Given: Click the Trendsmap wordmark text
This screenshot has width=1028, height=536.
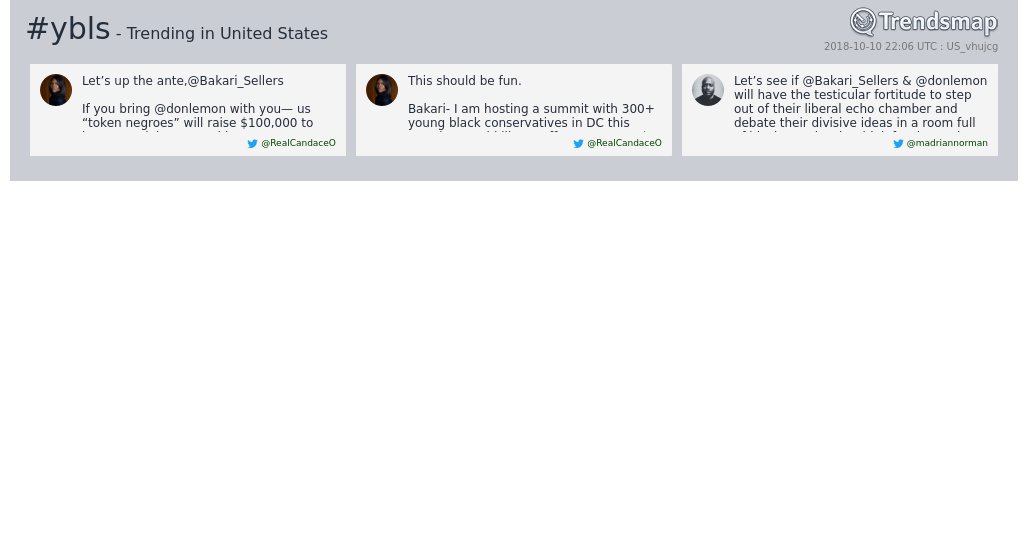Looking at the screenshot, I should tap(937, 23).
